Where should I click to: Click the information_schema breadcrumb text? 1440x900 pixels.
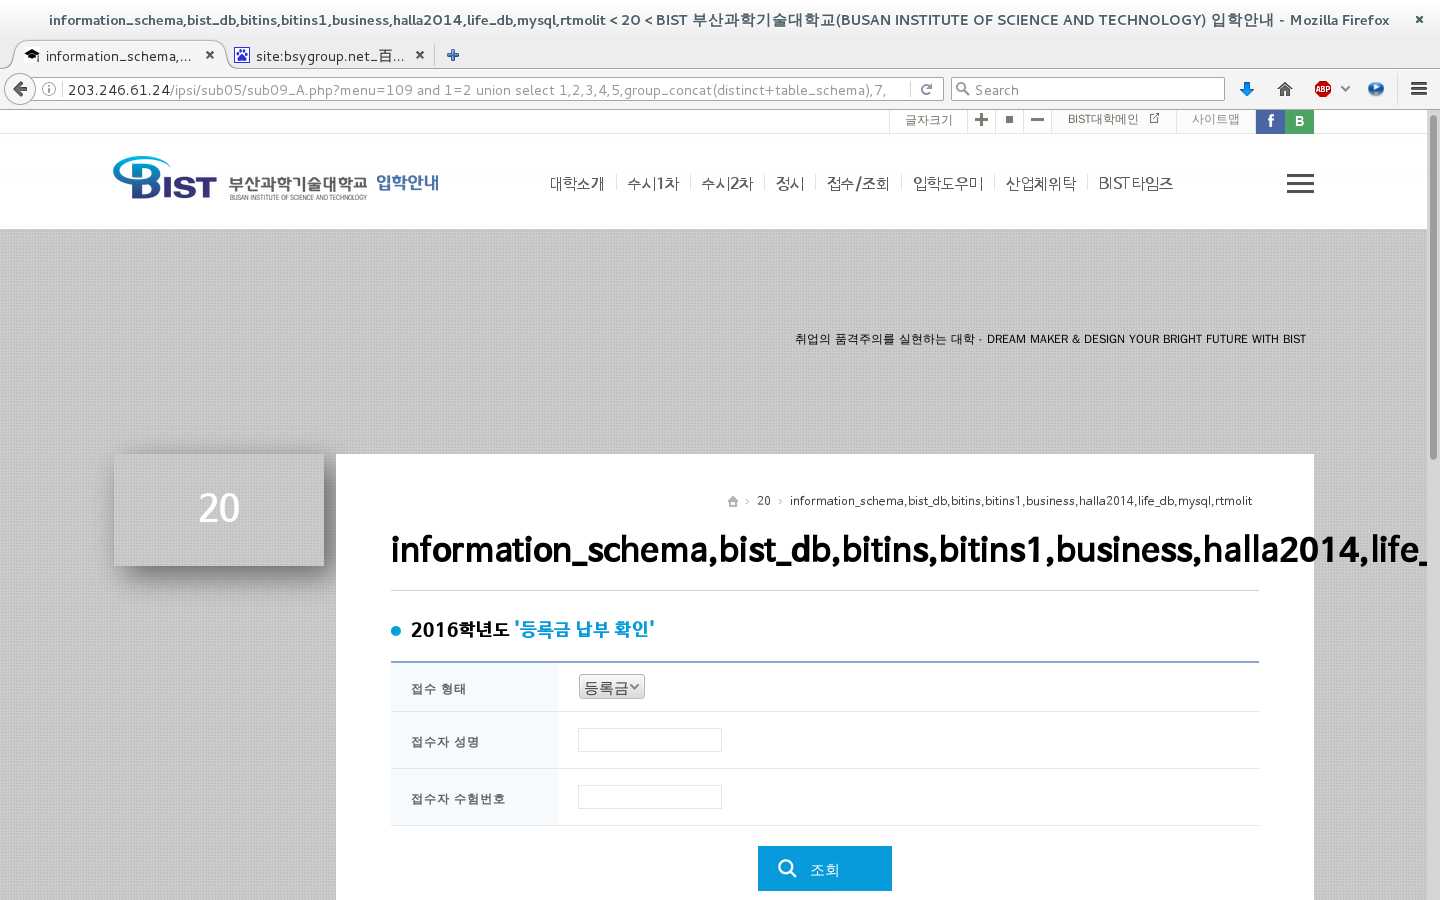(1021, 501)
